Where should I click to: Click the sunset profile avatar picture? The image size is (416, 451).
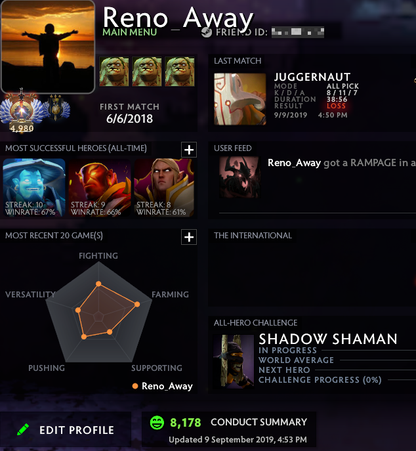(x=48, y=46)
